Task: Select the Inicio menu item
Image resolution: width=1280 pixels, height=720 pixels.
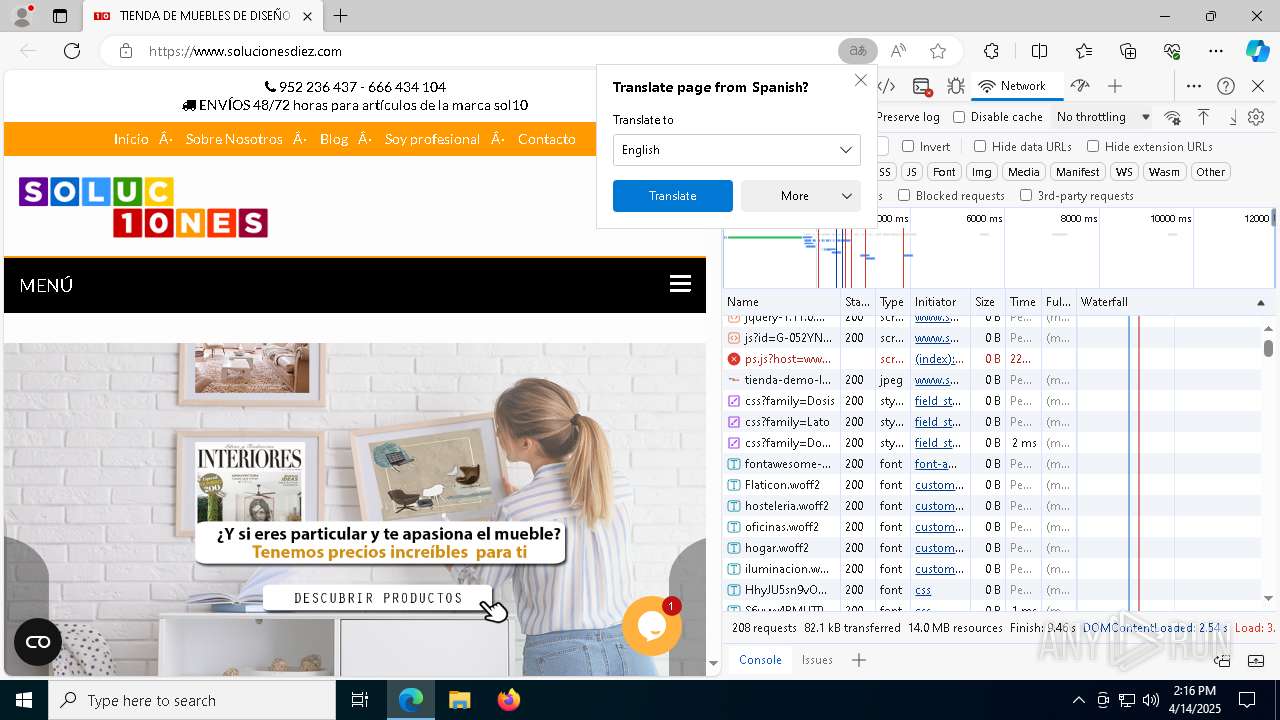Action: pyautogui.click(x=131, y=139)
